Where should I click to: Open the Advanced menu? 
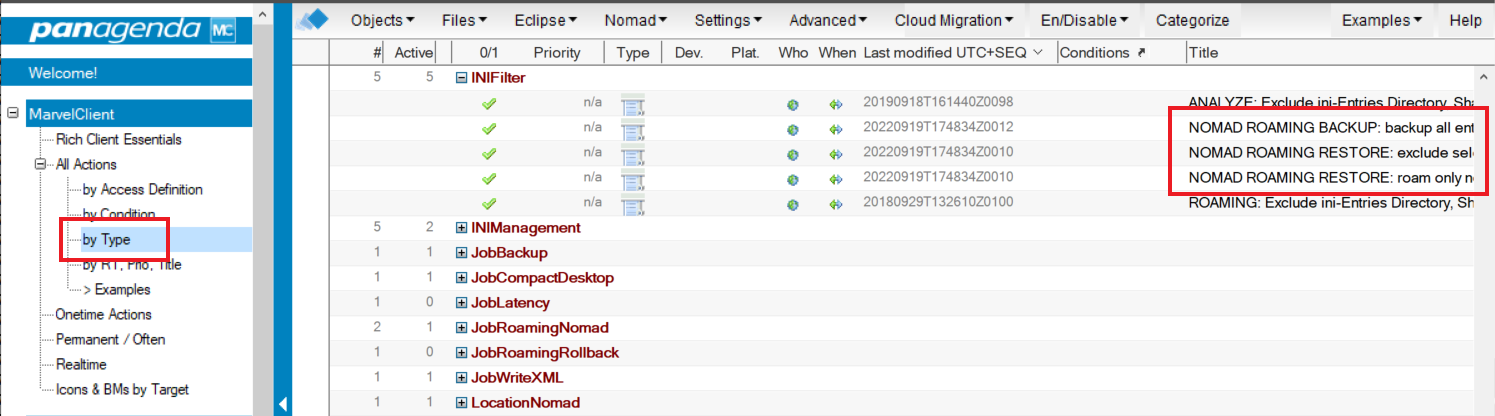point(828,20)
